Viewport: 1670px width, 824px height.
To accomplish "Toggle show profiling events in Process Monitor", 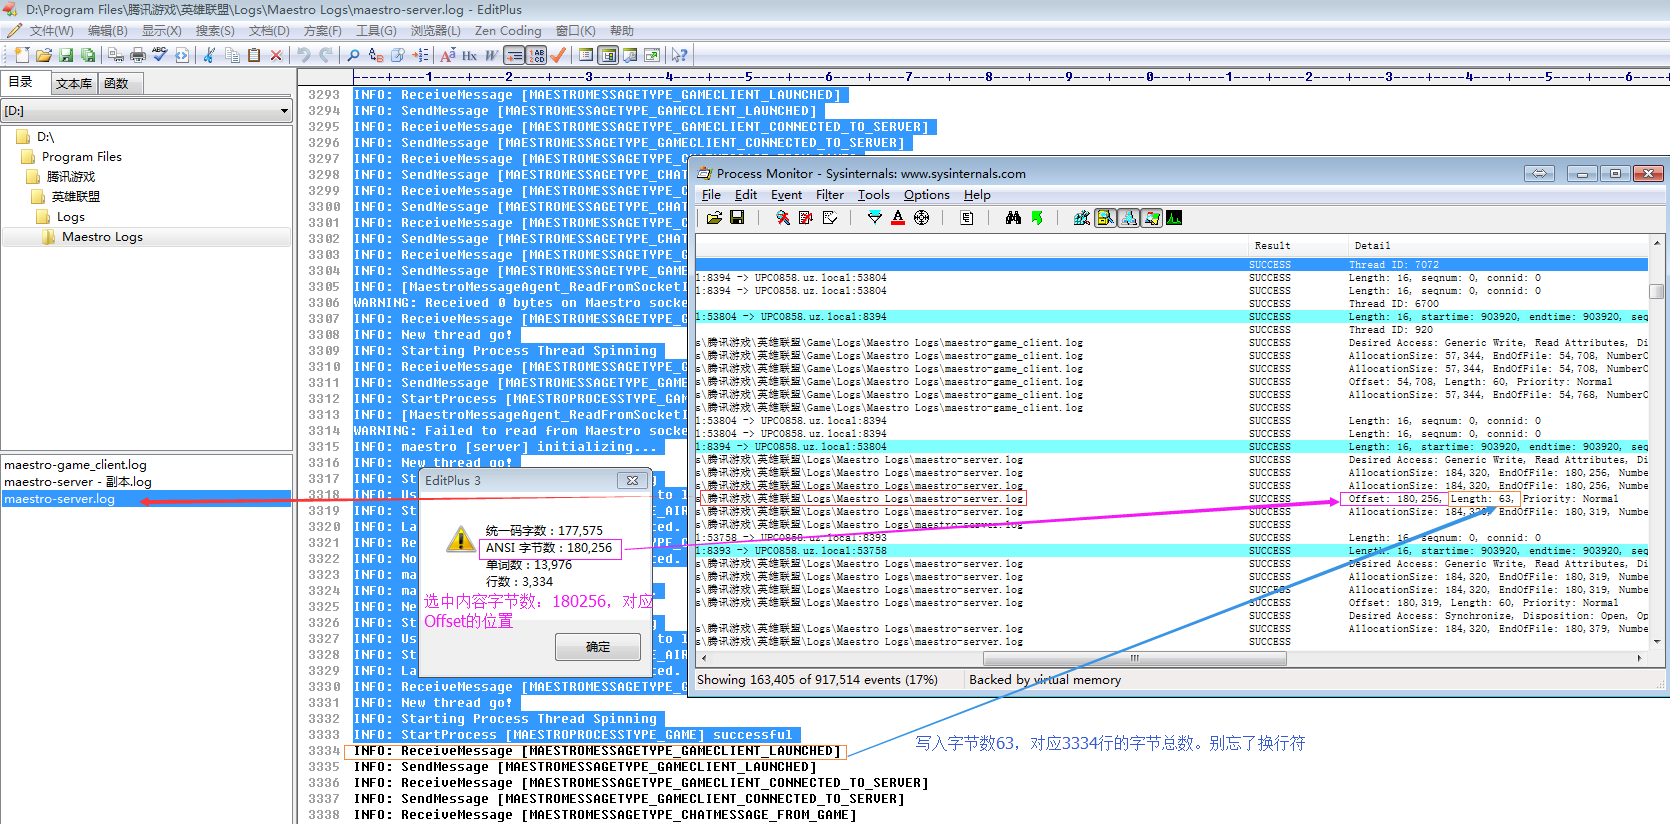I will pos(1174,217).
